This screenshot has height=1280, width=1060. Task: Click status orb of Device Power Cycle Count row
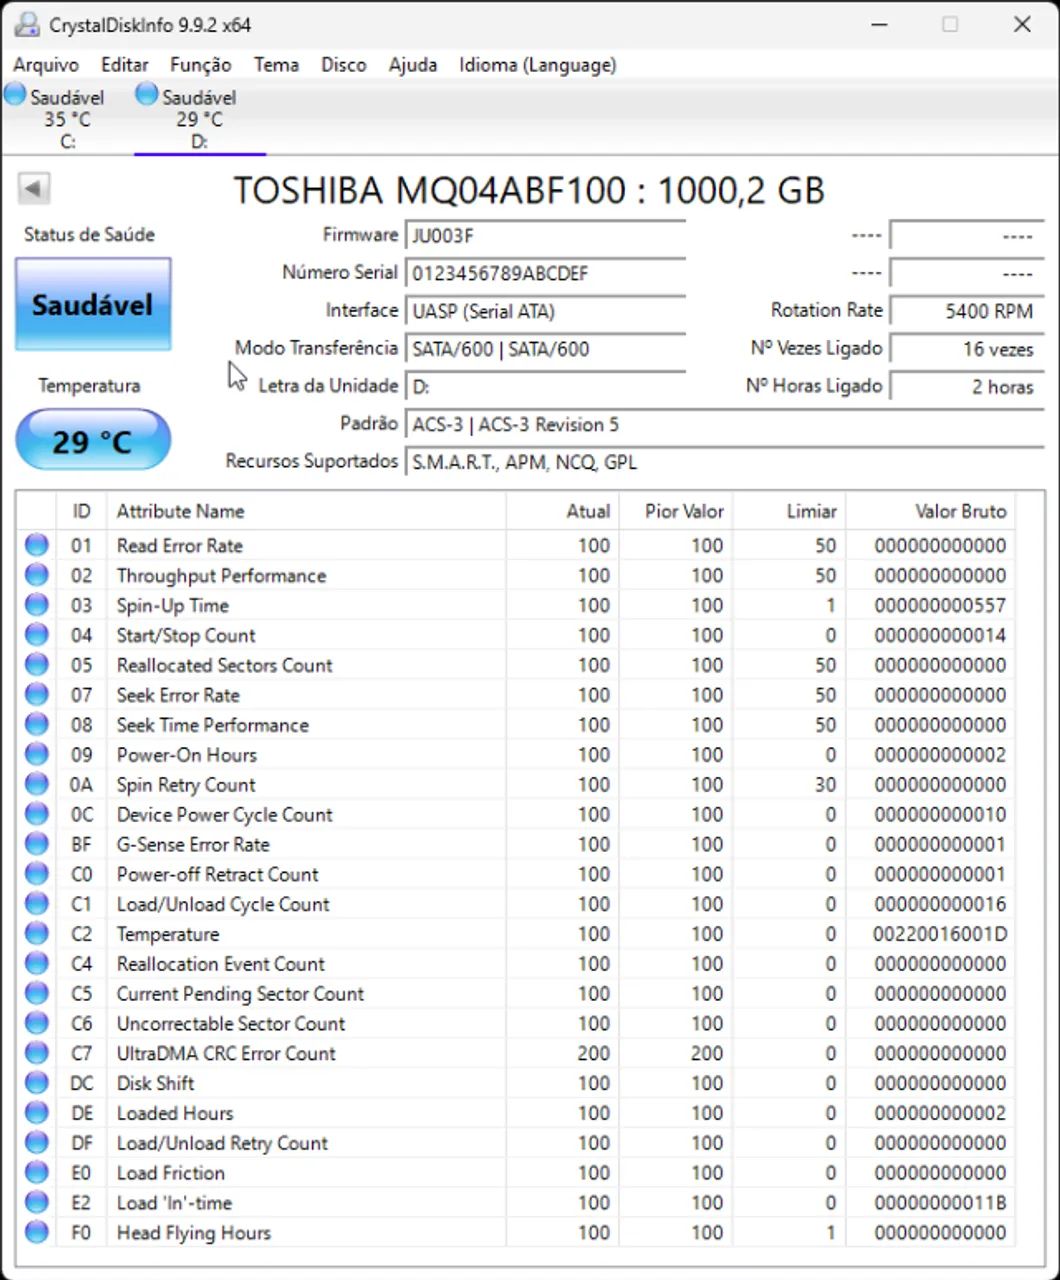pyautogui.click(x=37, y=814)
